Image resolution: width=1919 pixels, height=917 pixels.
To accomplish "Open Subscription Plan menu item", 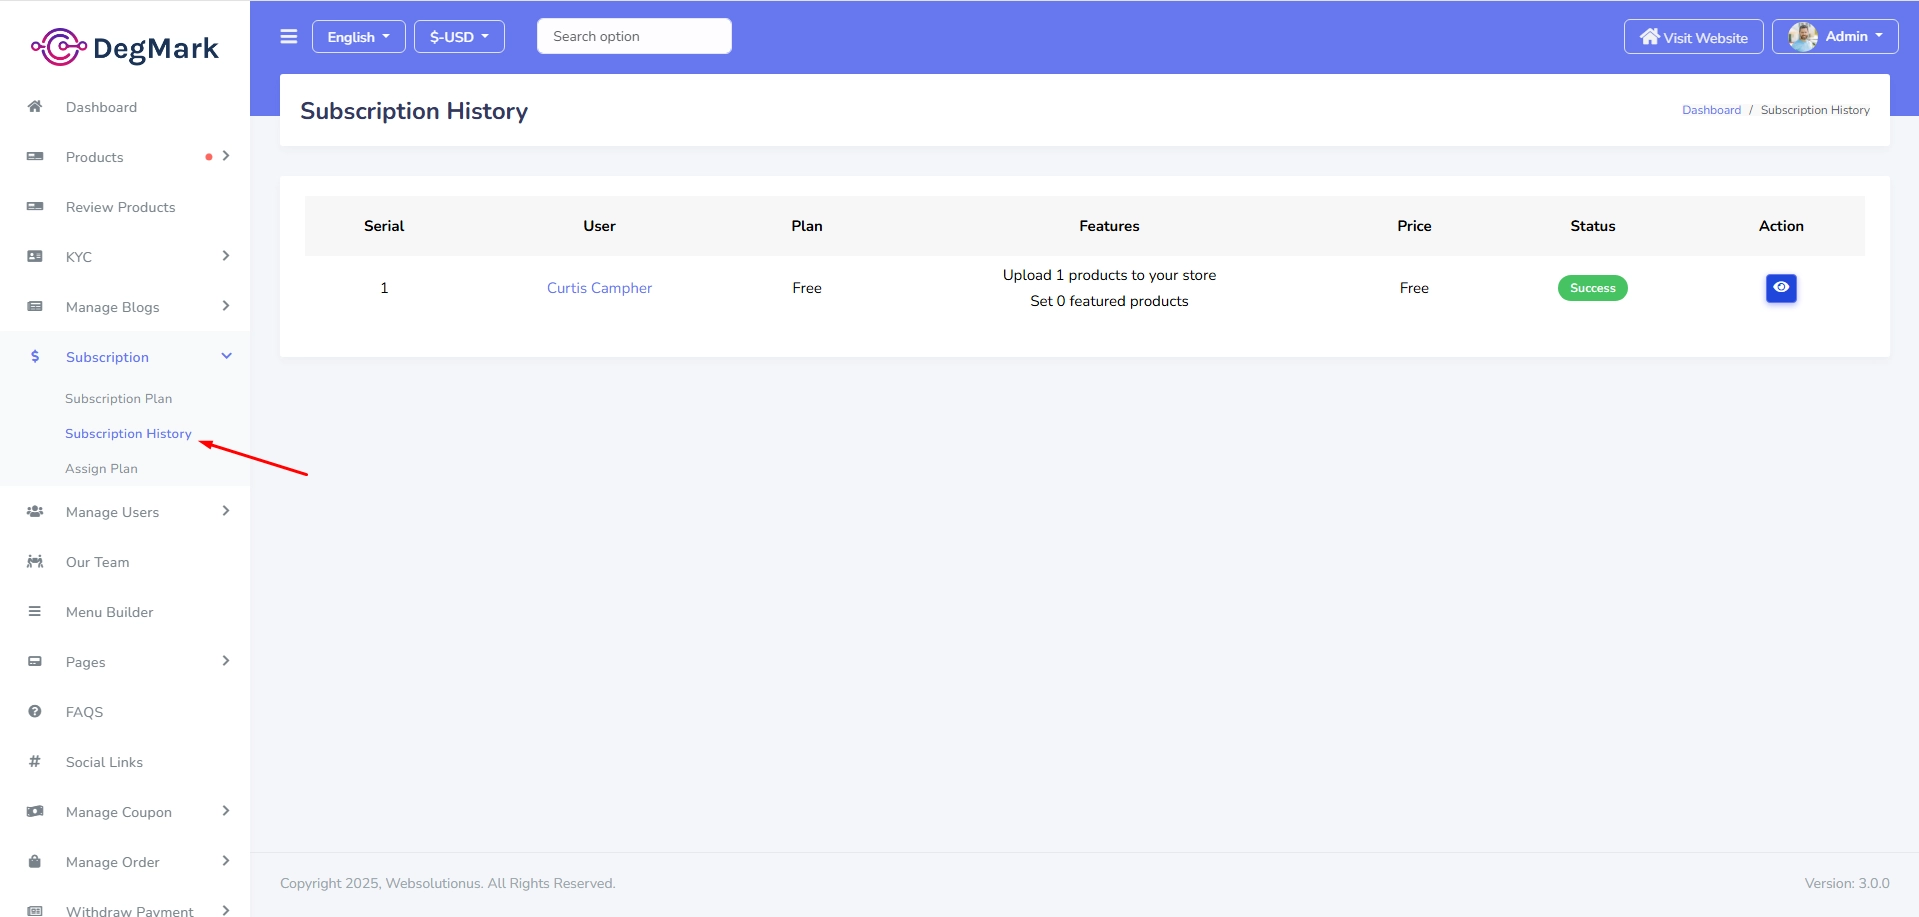I will click(119, 399).
